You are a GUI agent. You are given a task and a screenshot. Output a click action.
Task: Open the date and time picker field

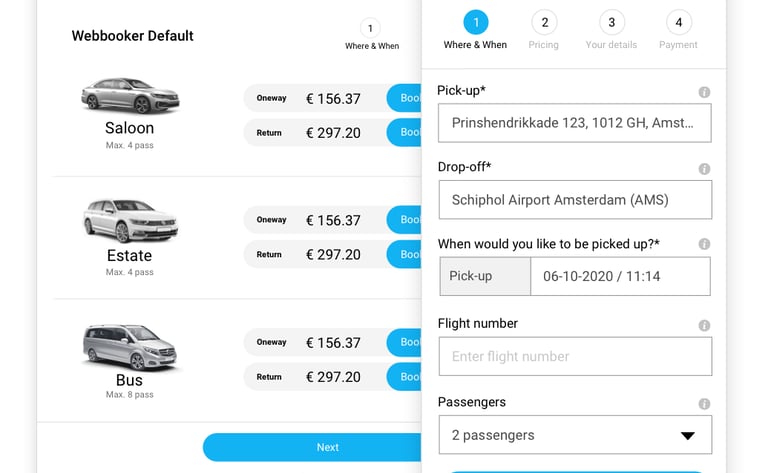[620, 276]
